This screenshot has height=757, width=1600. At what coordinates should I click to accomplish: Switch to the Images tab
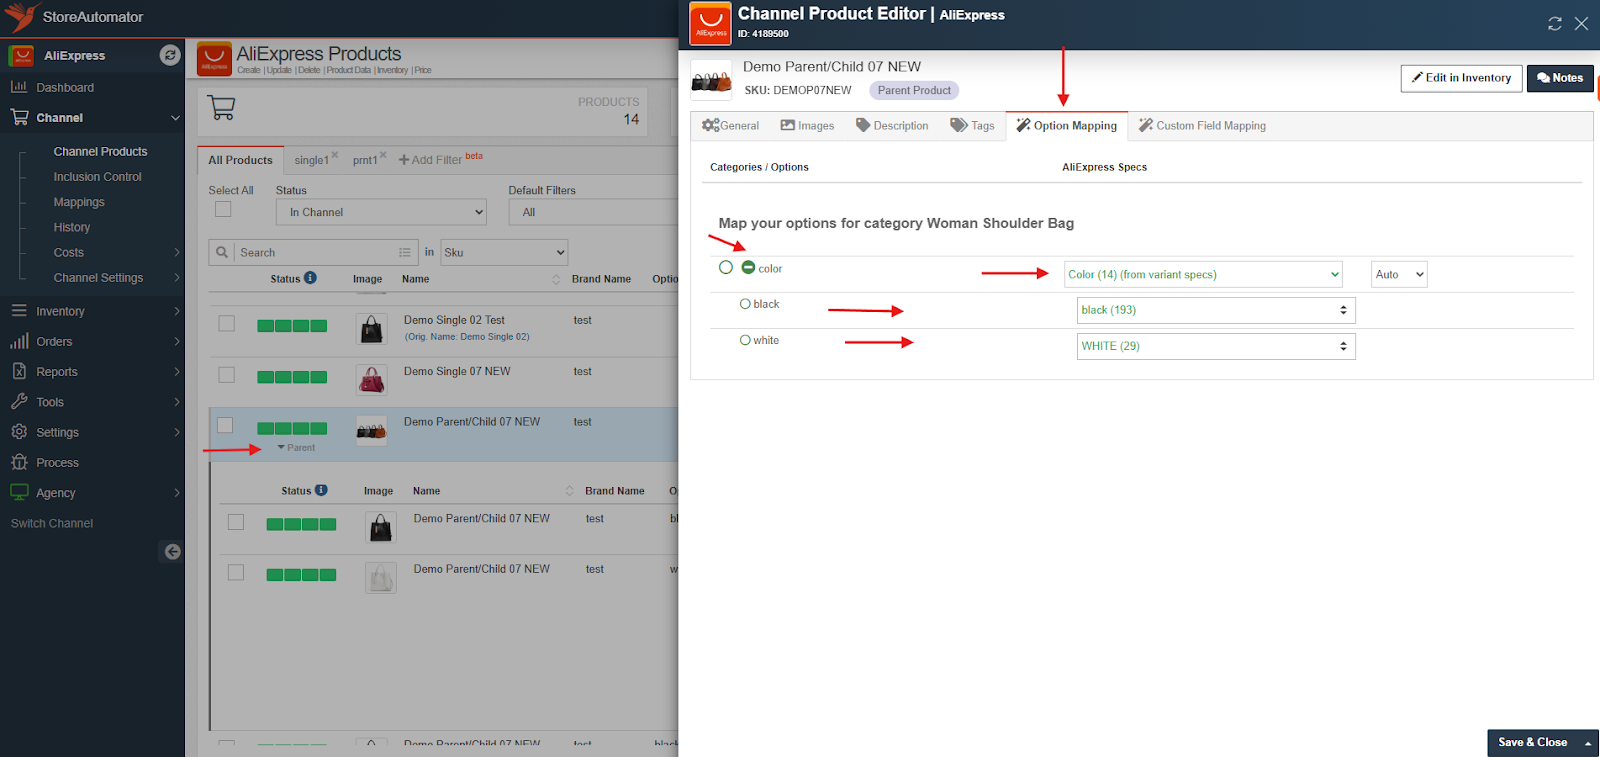[x=807, y=126]
